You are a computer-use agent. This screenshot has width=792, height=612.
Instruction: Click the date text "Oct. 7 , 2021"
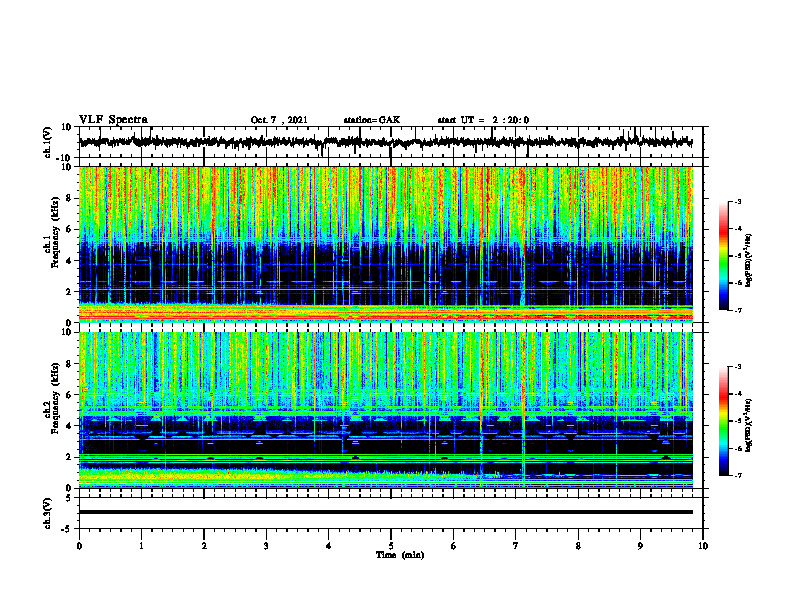click(x=279, y=120)
